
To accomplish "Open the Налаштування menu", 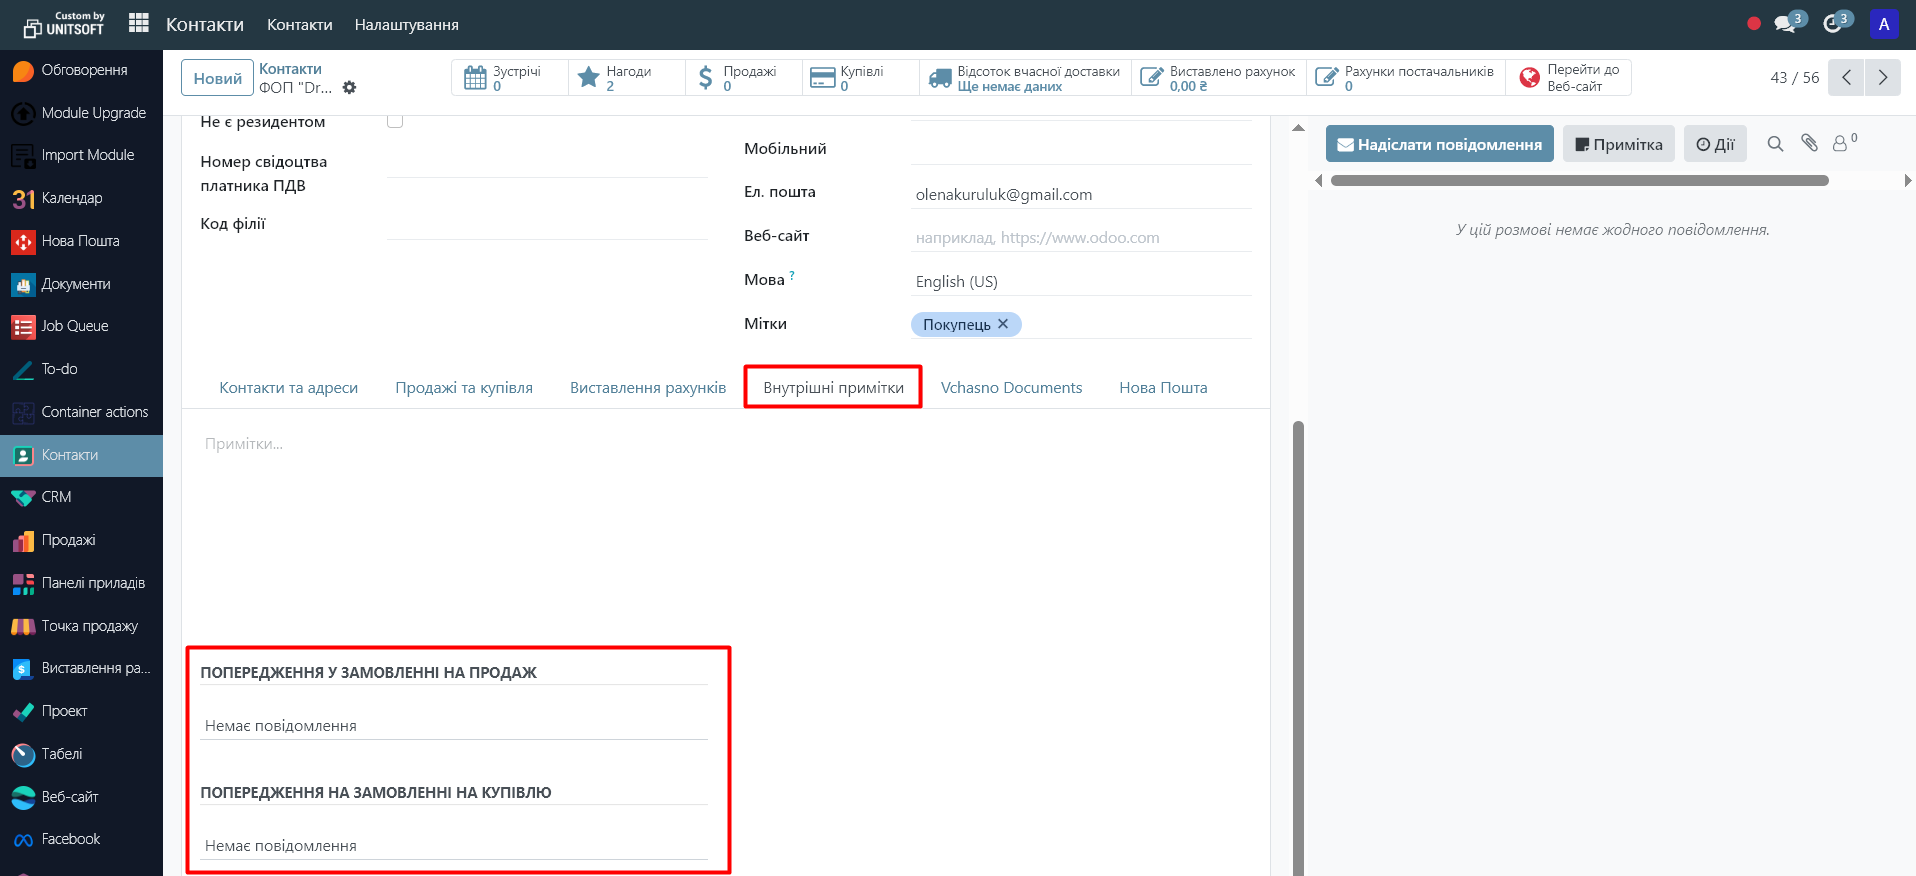I will click(x=406, y=25).
